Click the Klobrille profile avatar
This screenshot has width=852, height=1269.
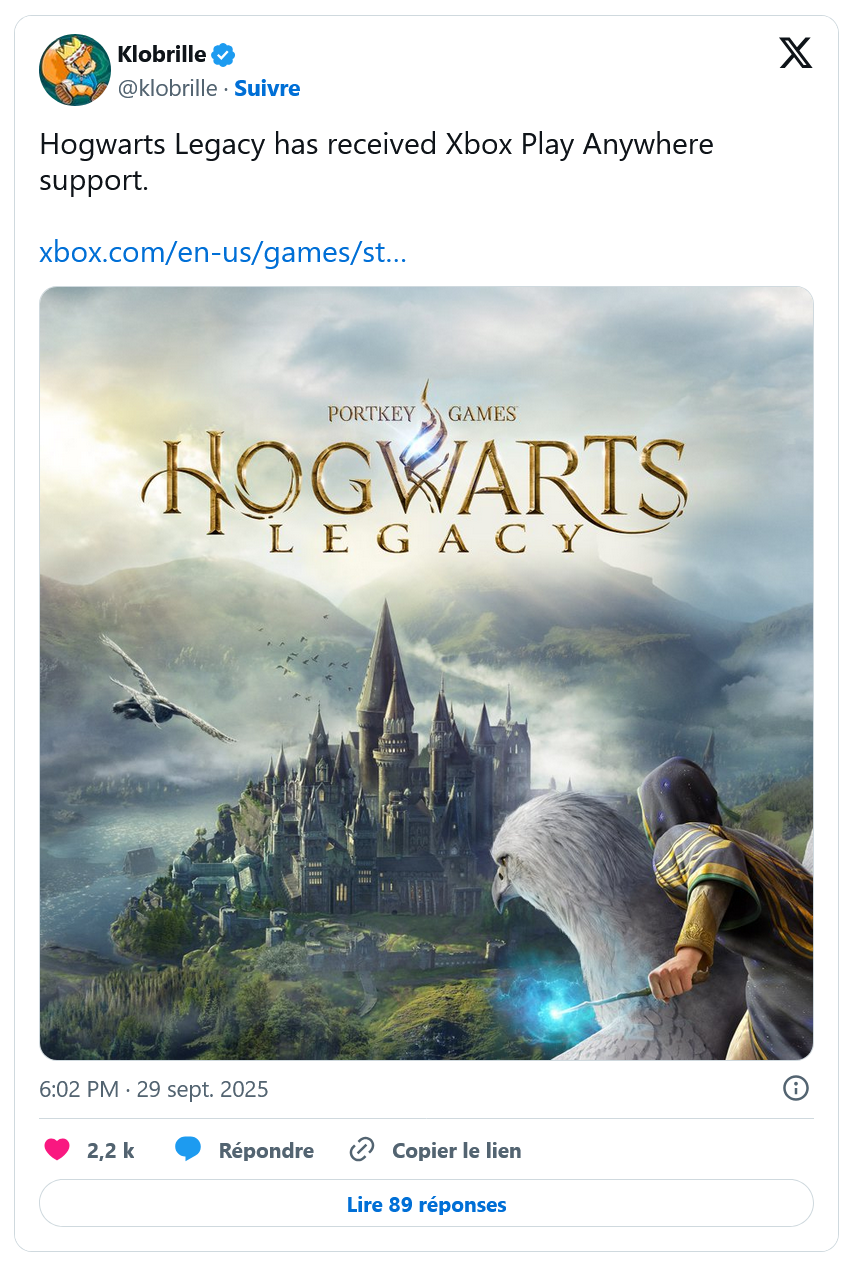(x=74, y=70)
